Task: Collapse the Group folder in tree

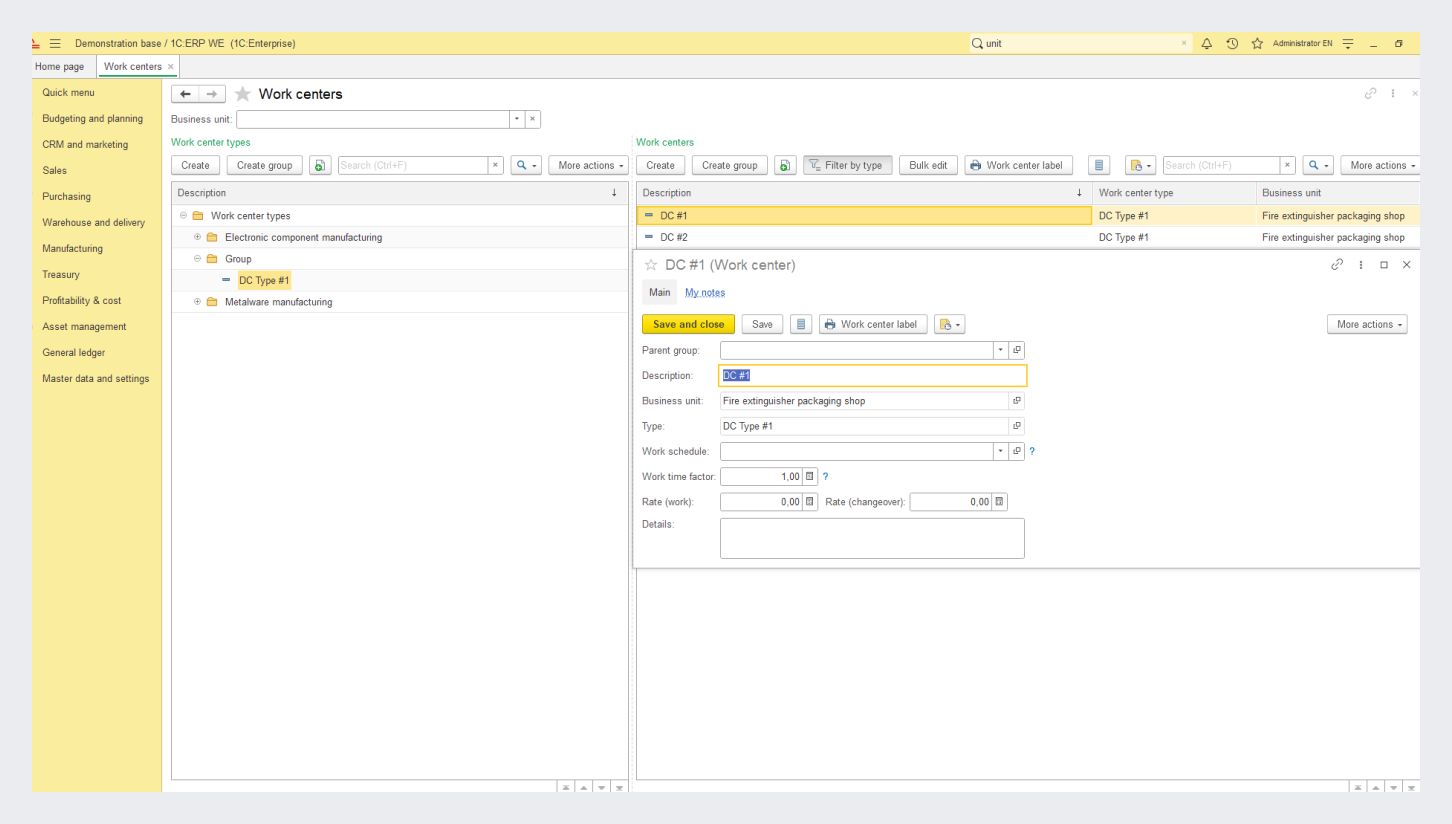Action: coord(198,259)
